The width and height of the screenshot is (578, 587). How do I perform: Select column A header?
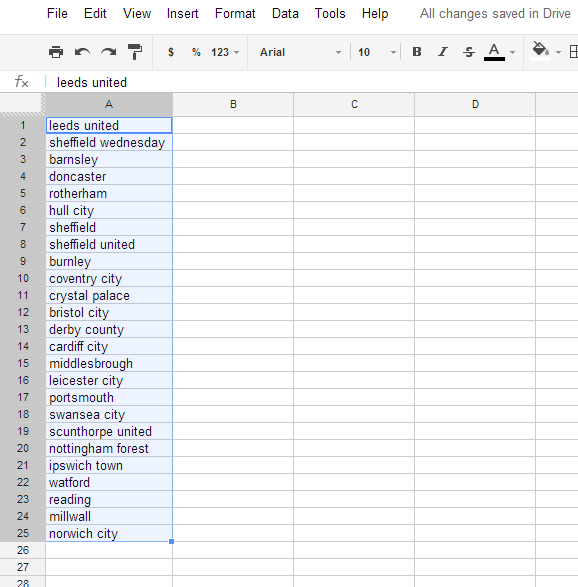click(x=109, y=104)
